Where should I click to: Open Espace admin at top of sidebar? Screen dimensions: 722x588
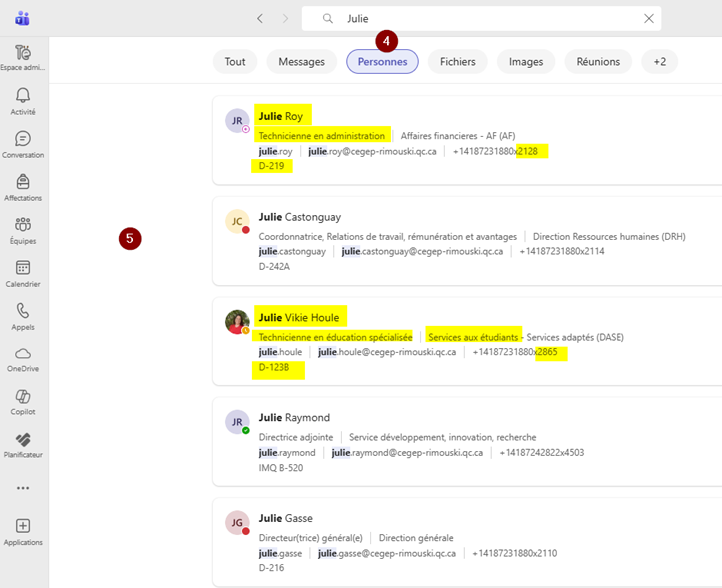[x=23, y=57]
